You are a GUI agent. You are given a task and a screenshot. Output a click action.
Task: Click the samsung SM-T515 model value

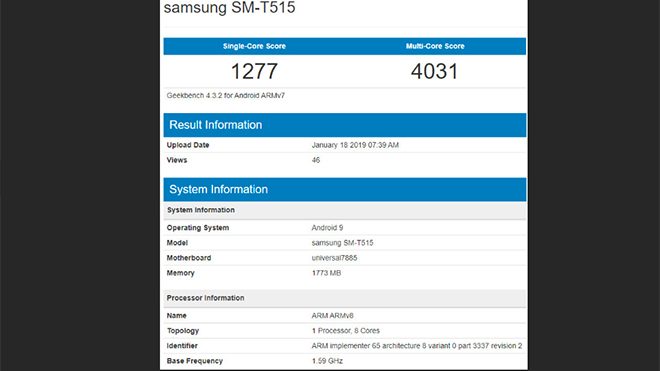tap(342, 243)
